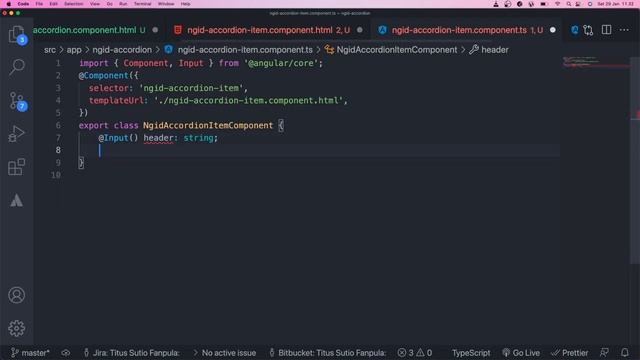Screen dimensions: 640x360
Task: Click the Wi-Fi icon in the menu bar
Action: pyautogui.click(x=557, y=4)
